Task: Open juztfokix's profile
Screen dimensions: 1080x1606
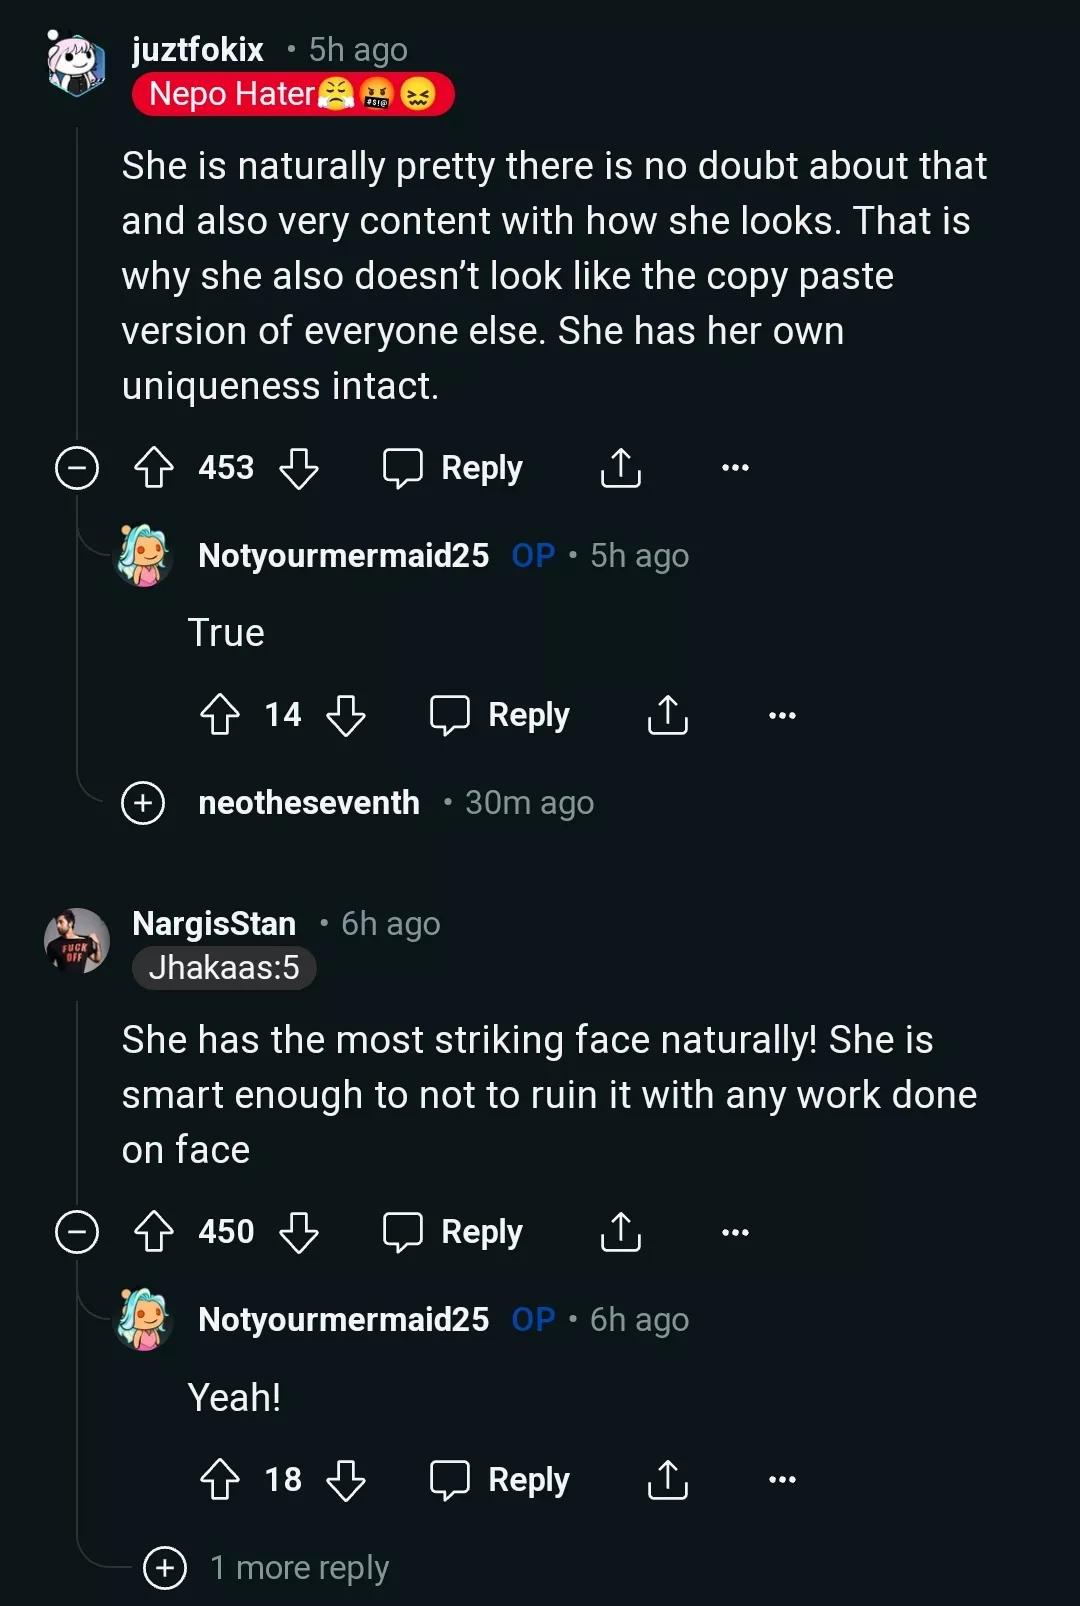Action: point(196,49)
